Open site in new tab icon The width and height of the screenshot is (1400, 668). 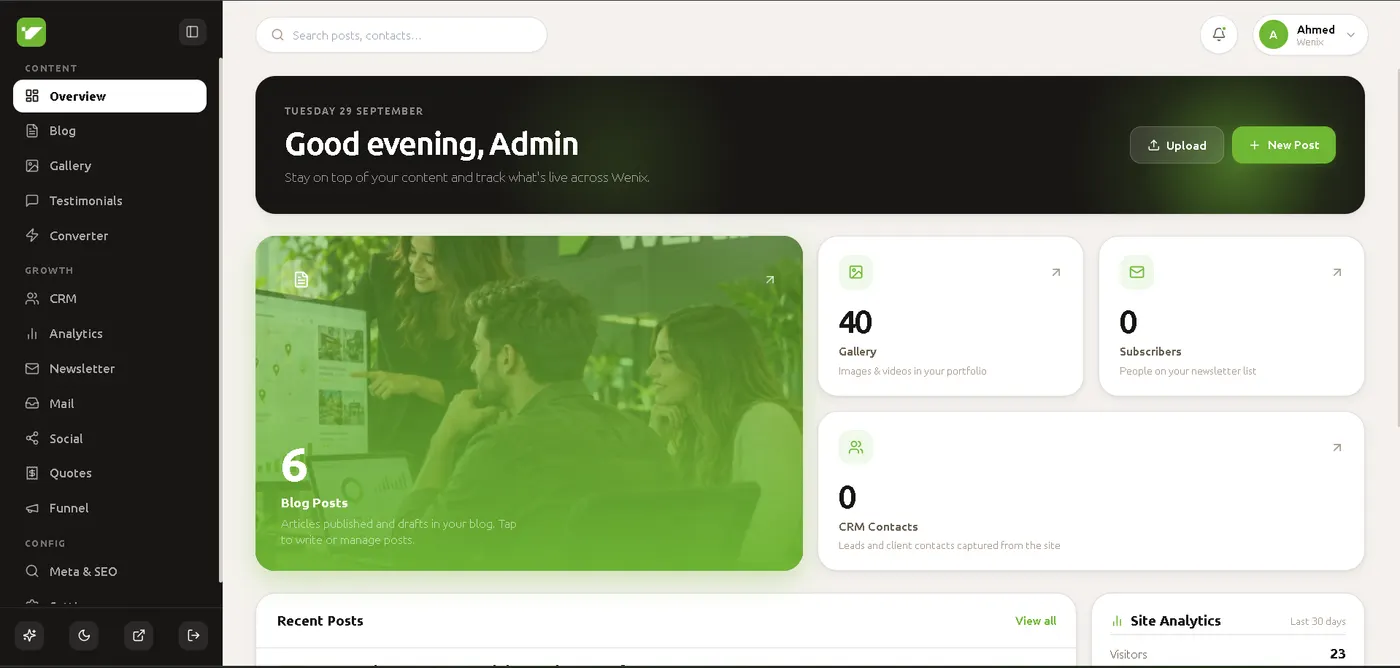tap(138, 635)
